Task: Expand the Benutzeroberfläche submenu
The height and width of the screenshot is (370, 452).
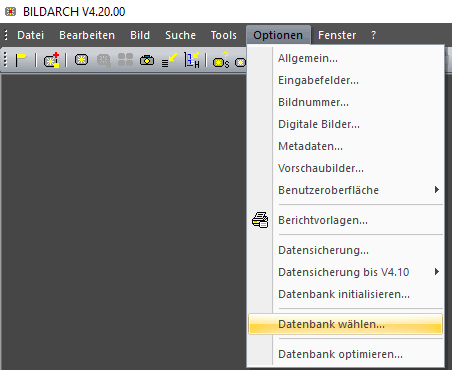Action: point(345,190)
